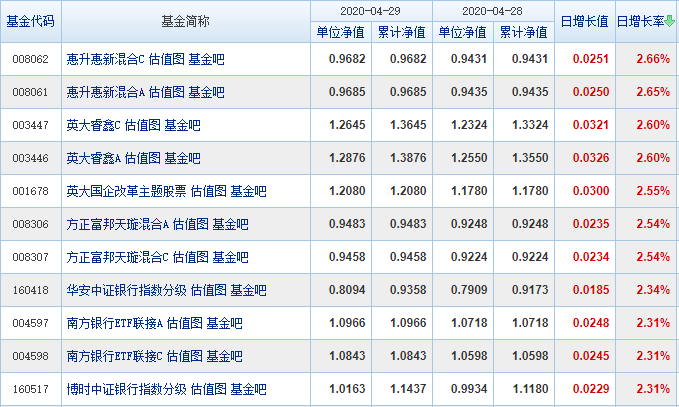Open 基金吧 for 华安中证银行指数分级
This screenshot has height=407, width=679.
pos(249,290)
